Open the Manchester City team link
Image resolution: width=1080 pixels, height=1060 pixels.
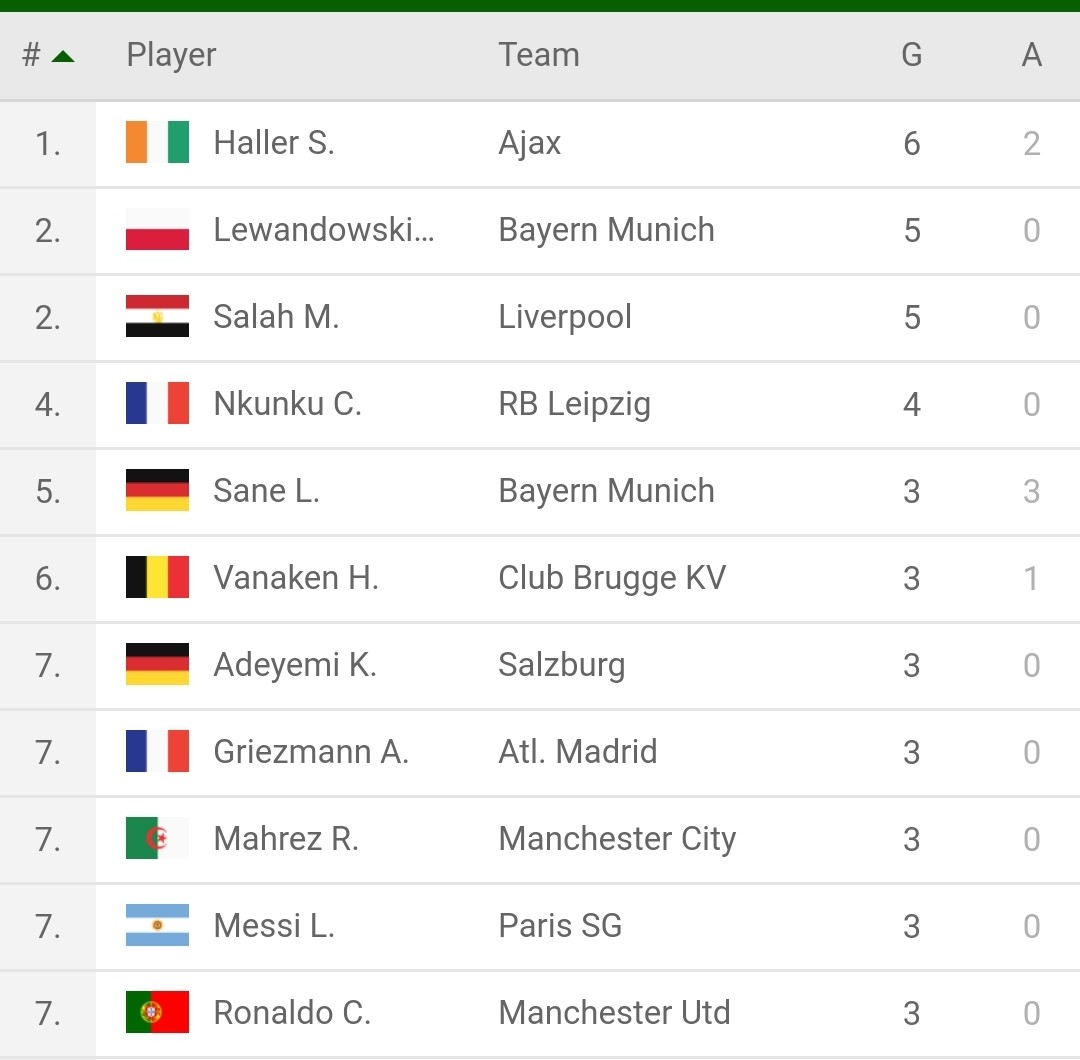[617, 840]
